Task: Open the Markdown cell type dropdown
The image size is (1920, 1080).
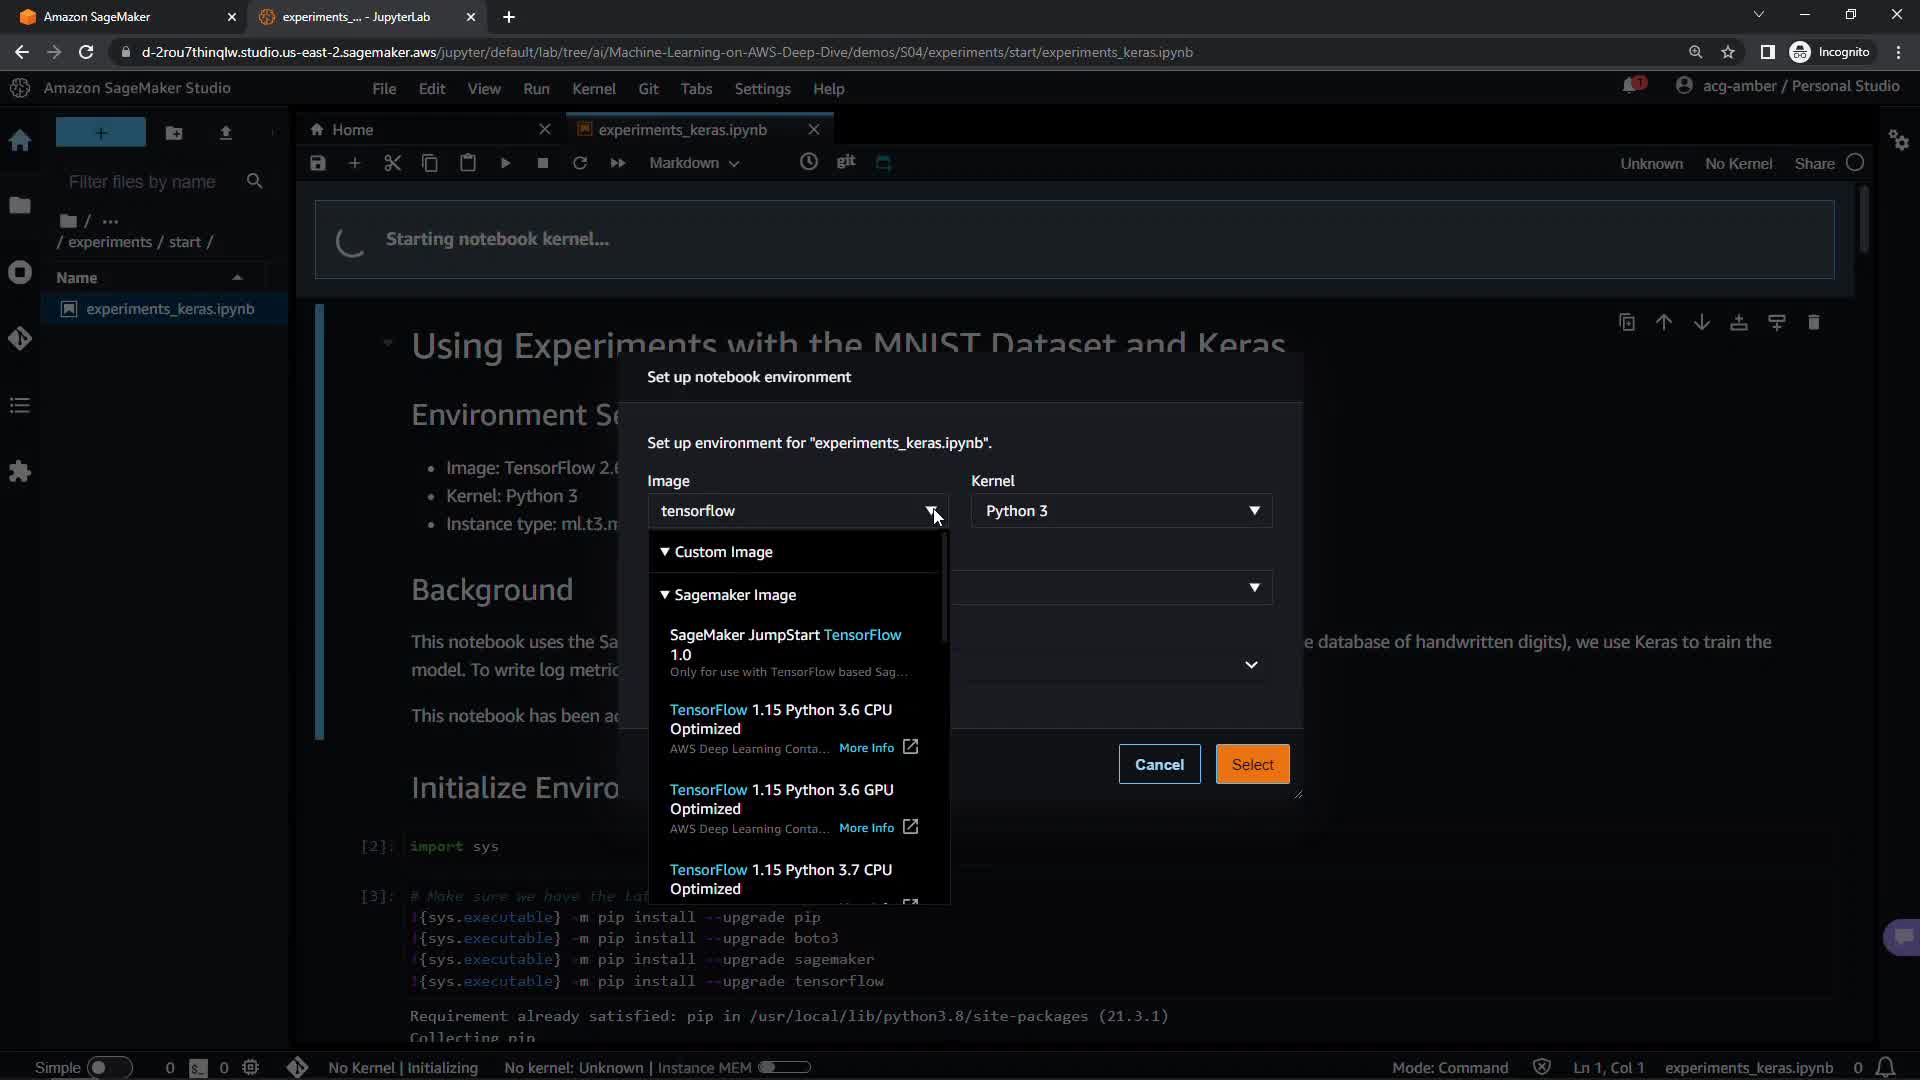Action: click(x=694, y=163)
